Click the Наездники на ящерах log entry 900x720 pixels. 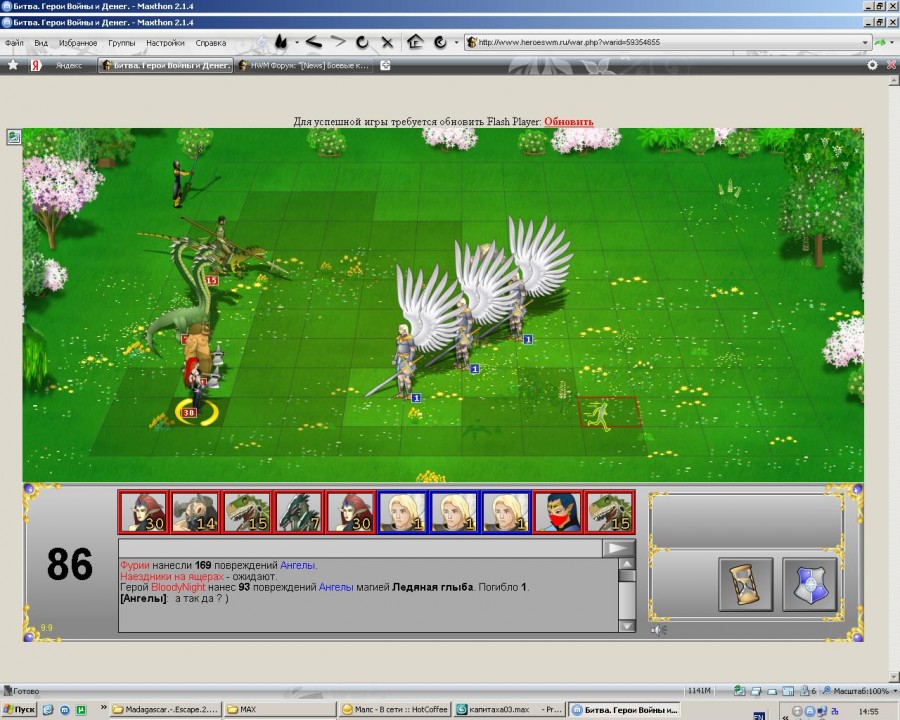(x=172, y=576)
